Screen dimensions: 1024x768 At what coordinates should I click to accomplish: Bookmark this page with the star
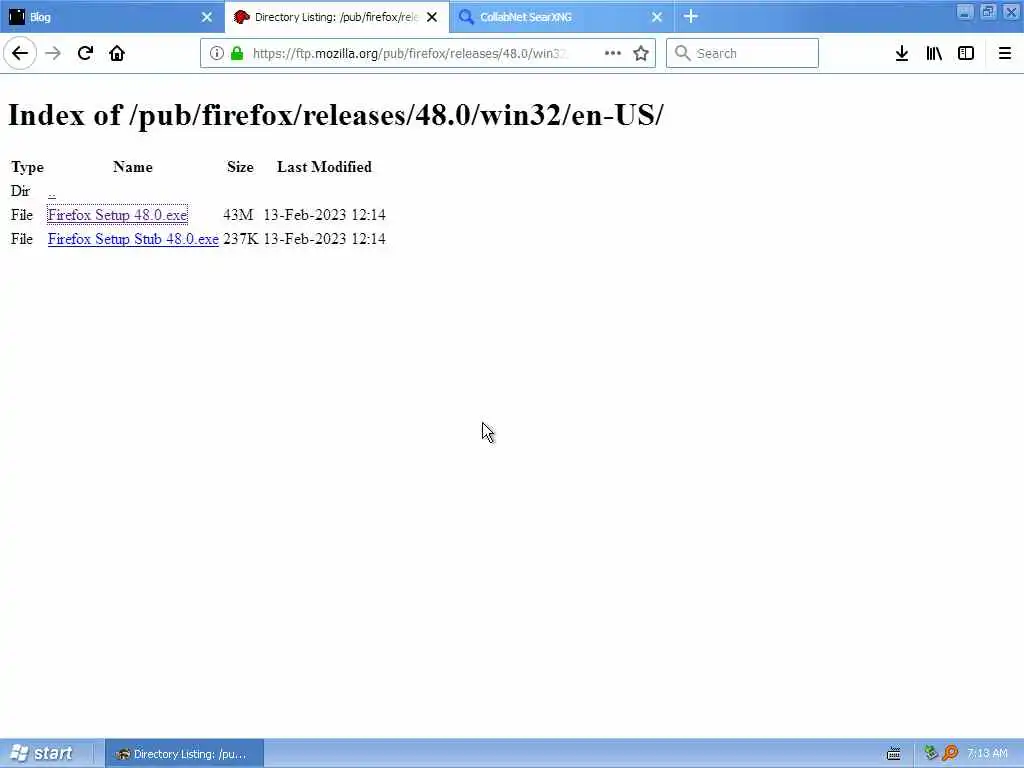(641, 53)
